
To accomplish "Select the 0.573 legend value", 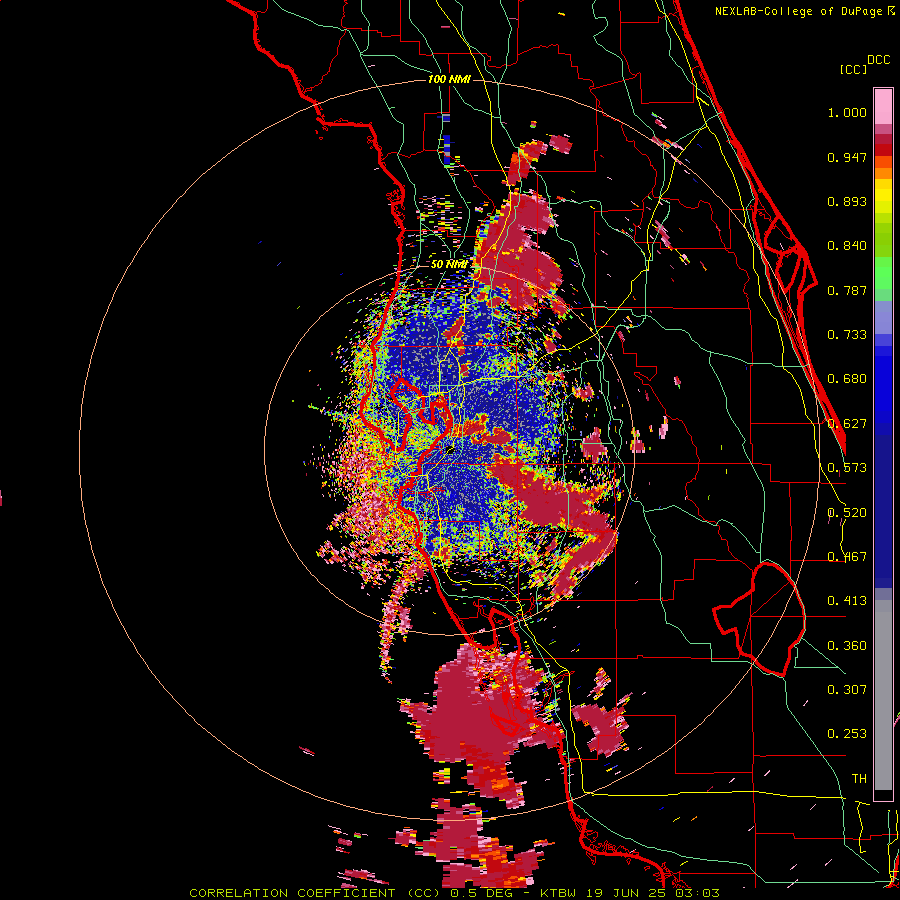I will coord(847,468).
